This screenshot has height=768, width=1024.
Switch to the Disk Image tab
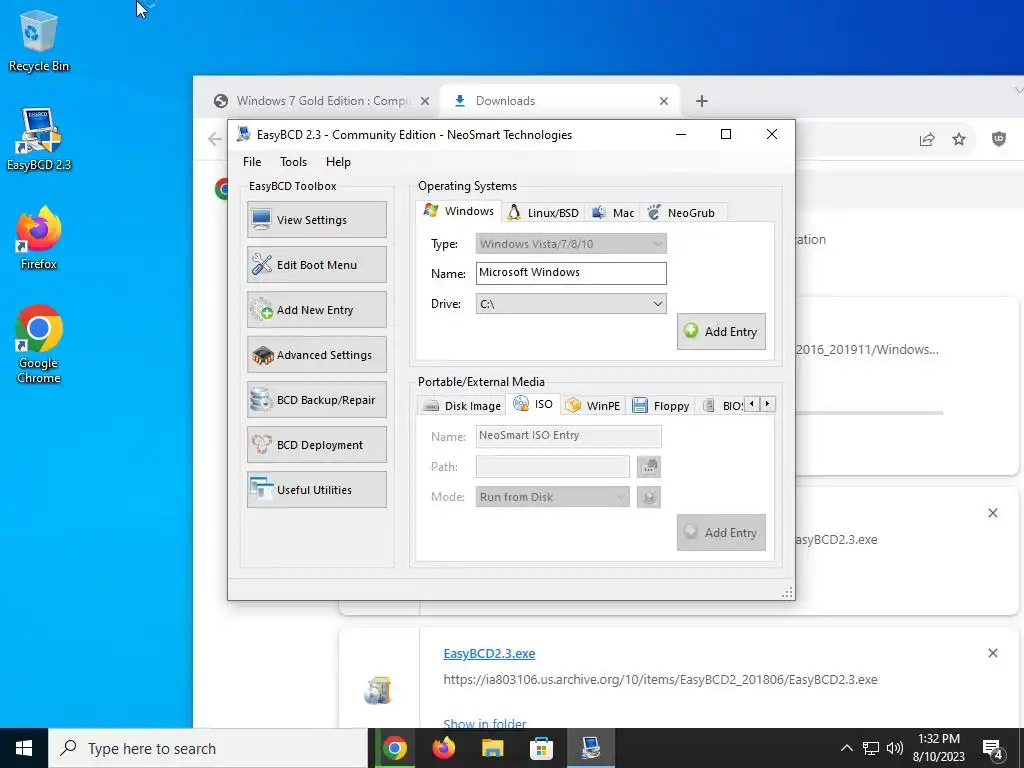(x=462, y=406)
